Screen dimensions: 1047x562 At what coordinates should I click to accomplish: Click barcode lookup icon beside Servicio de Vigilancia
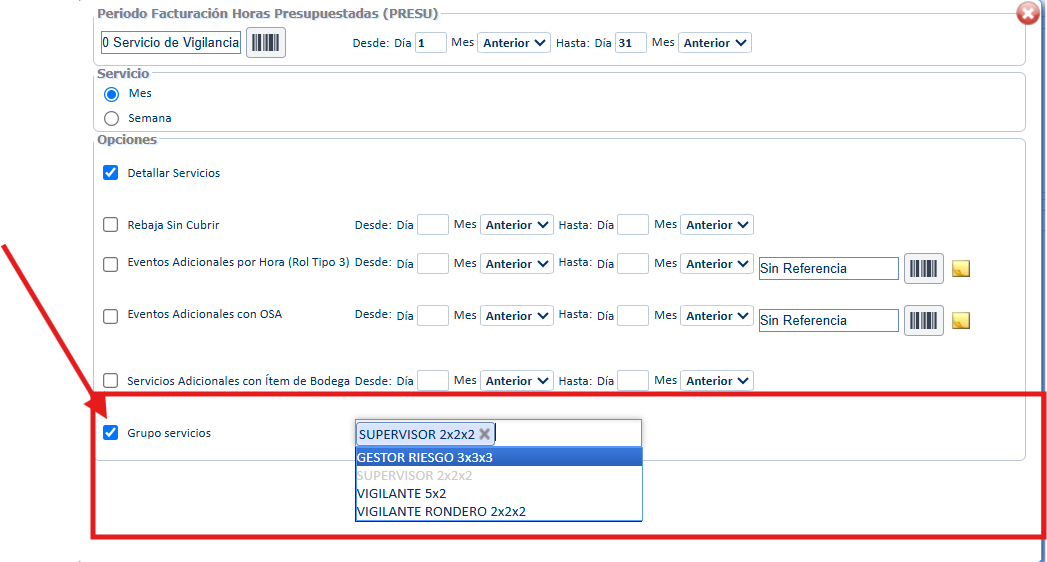coord(266,43)
